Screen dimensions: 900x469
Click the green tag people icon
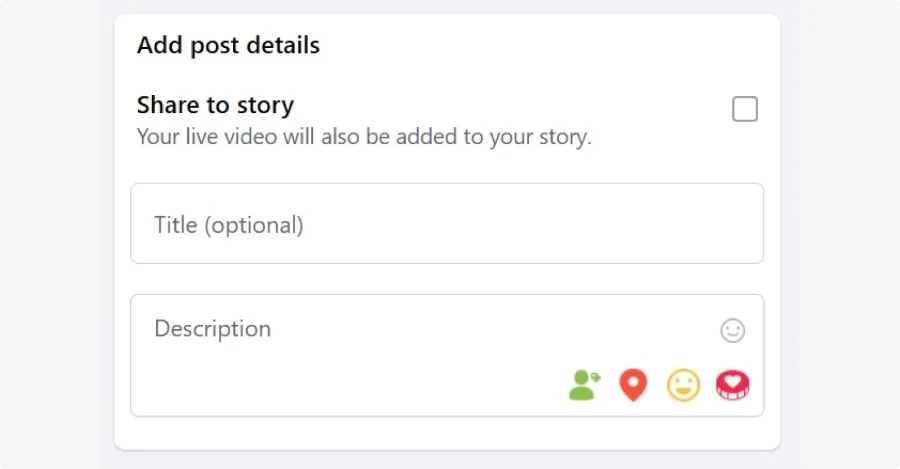[x=584, y=385]
